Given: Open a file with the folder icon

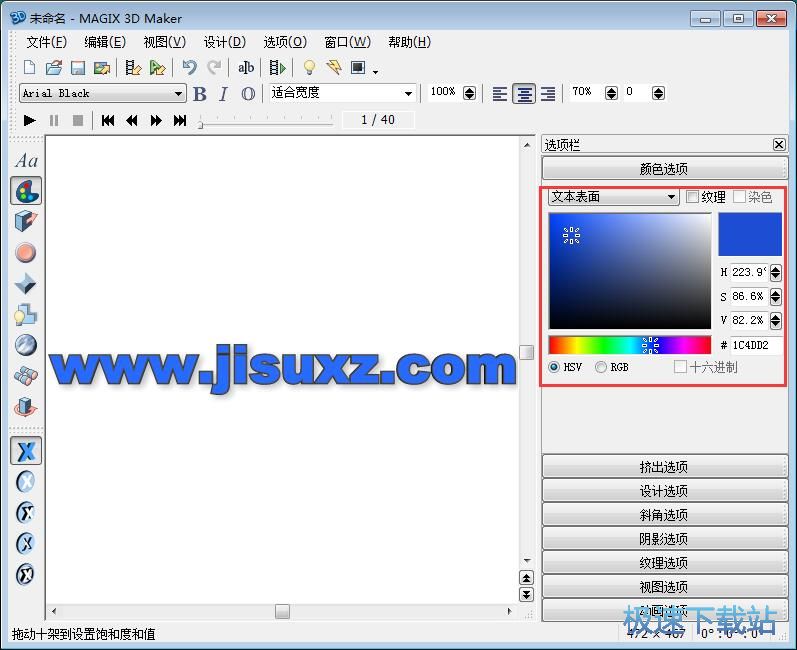Looking at the screenshot, I should tap(53, 68).
